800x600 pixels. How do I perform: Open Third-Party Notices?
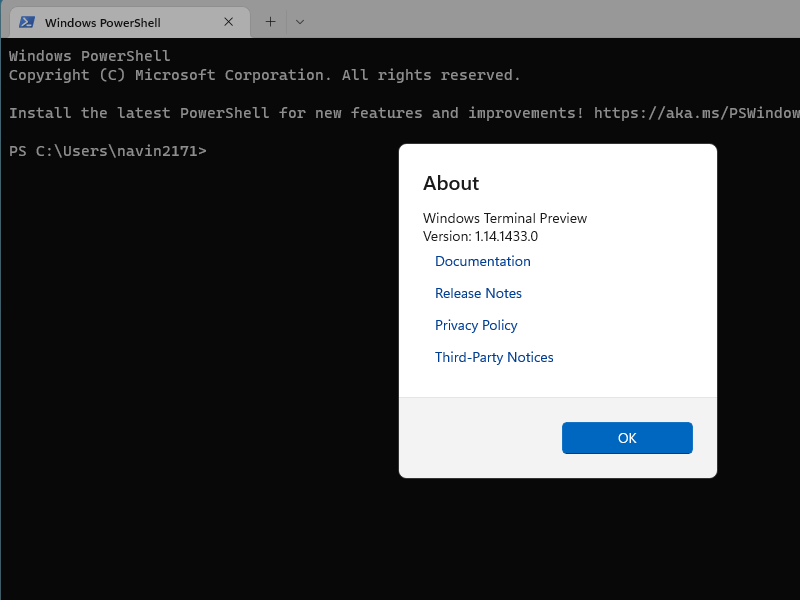point(494,357)
